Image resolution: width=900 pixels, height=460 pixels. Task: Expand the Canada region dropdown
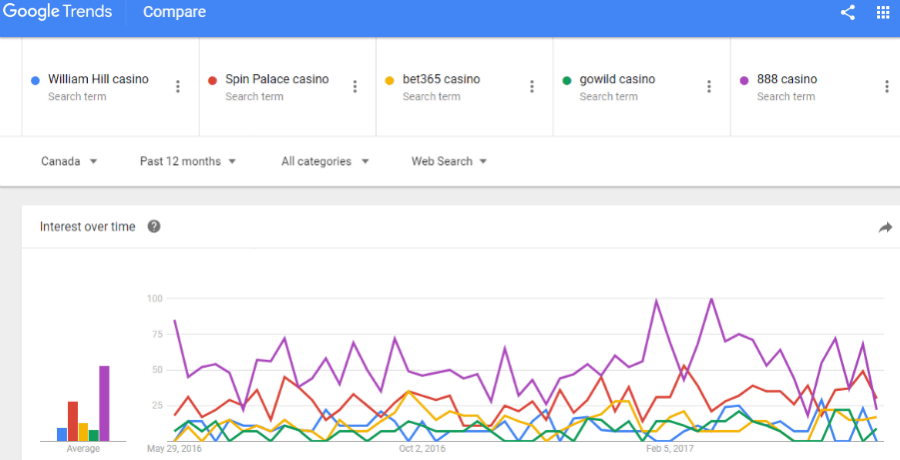pyautogui.click(x=69, y=161)
